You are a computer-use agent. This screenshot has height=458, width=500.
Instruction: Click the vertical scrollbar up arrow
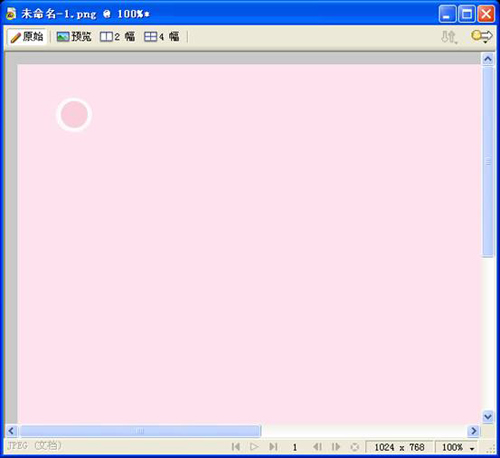pos(488,59)
